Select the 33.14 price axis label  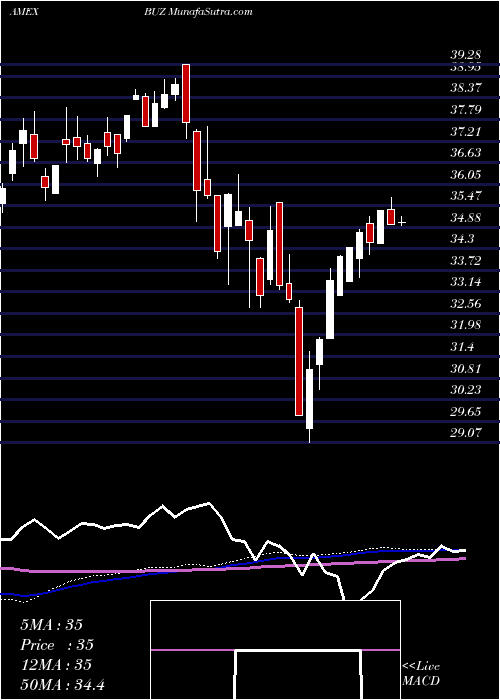coord(466,282)
